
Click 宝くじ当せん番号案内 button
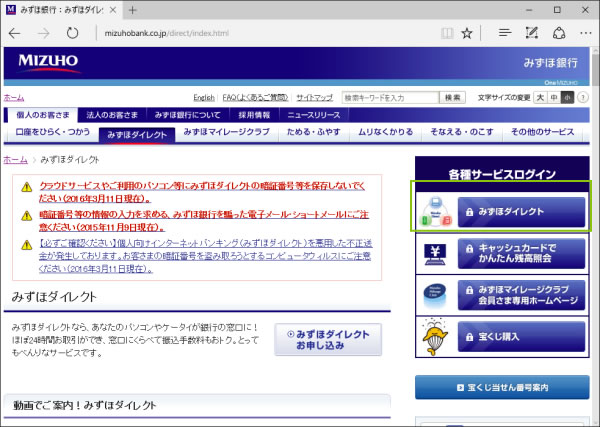click(502, 387)
